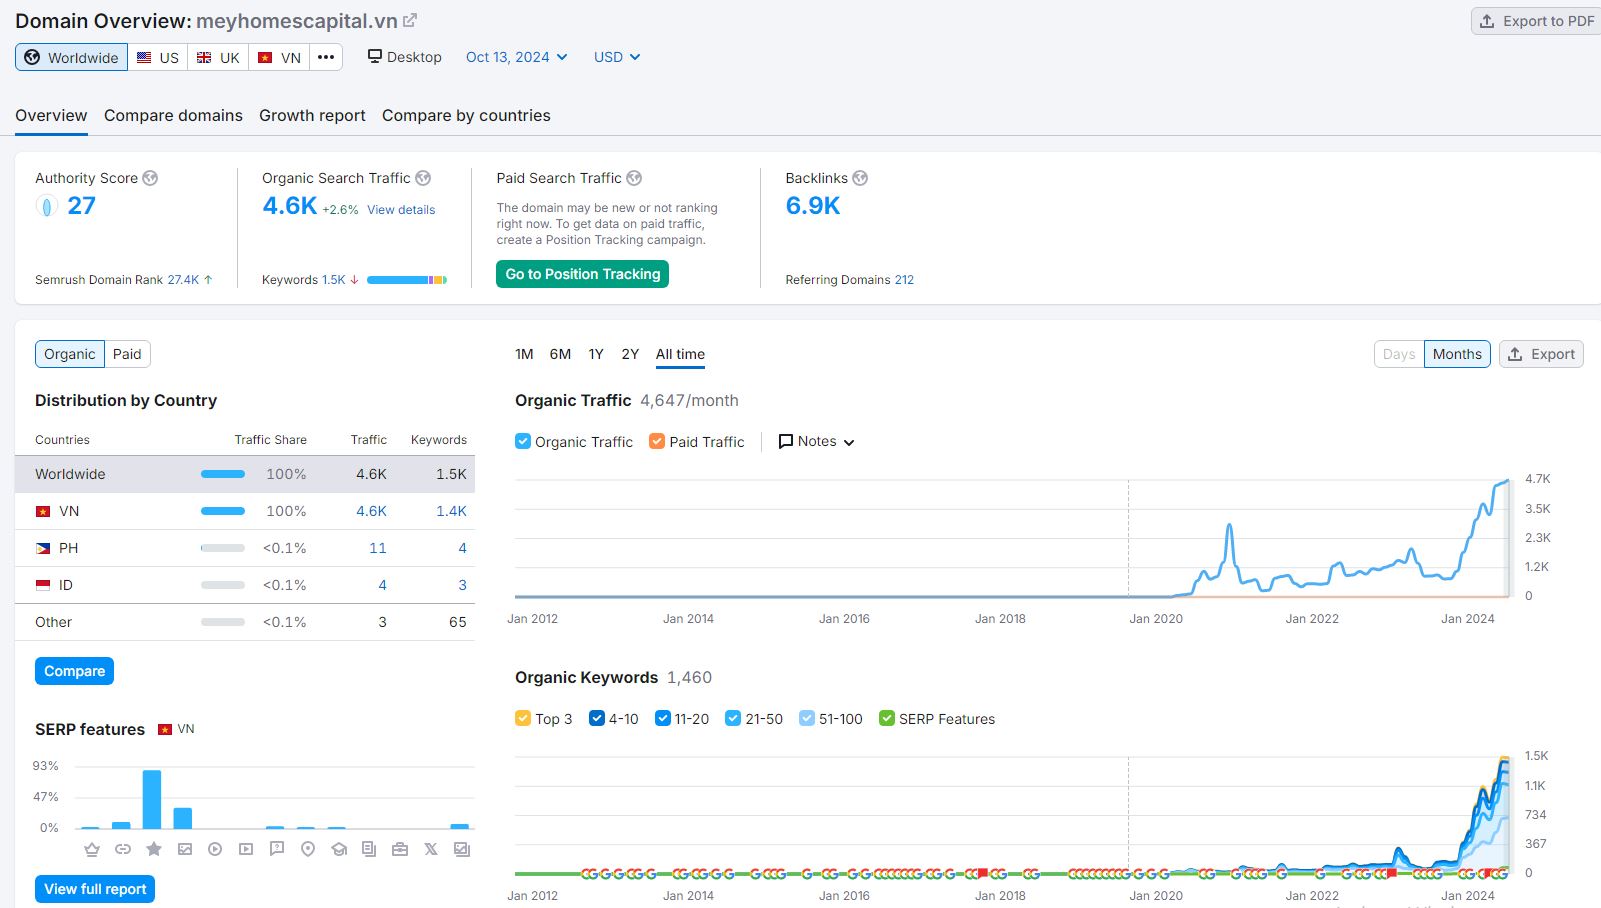Click the Vietnam flag in VN row

click(43, 511)
